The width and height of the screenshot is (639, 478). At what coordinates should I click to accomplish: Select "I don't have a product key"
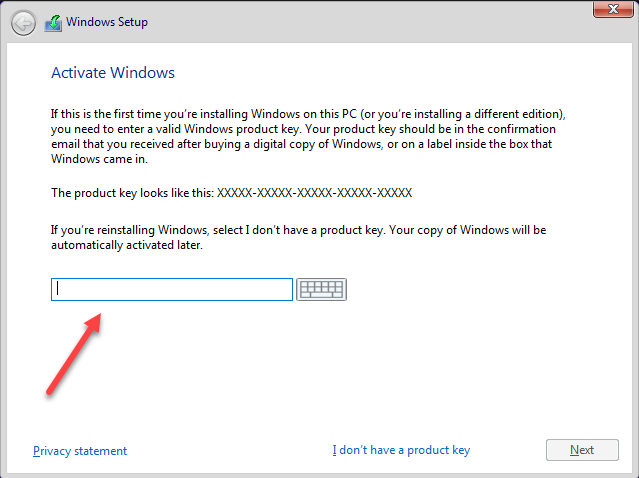pyautogui.click(x=401, y=450)
